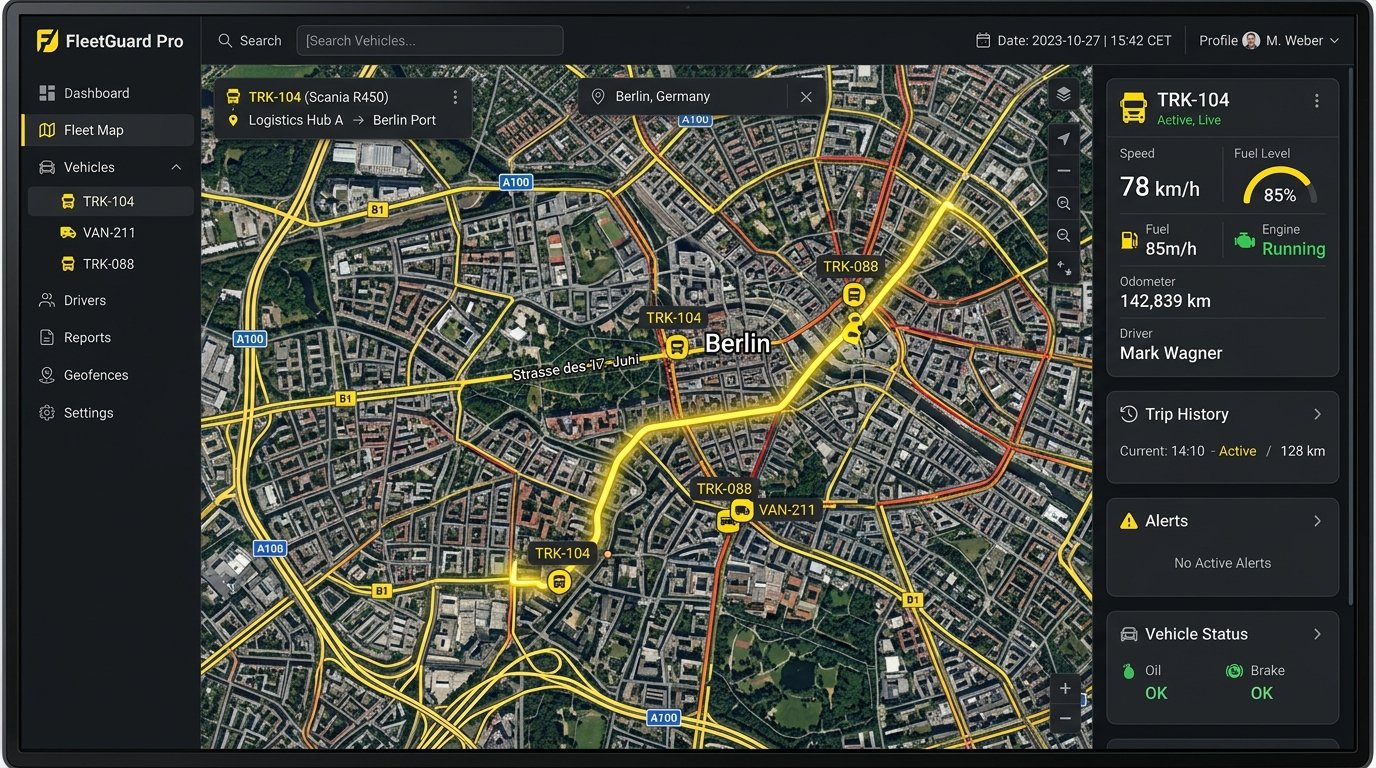Image resolution: width=1376 pixels, height=768 pixels.
Task: Select the VAN-211 van marker on map
Action: click(x=742, y=510)
